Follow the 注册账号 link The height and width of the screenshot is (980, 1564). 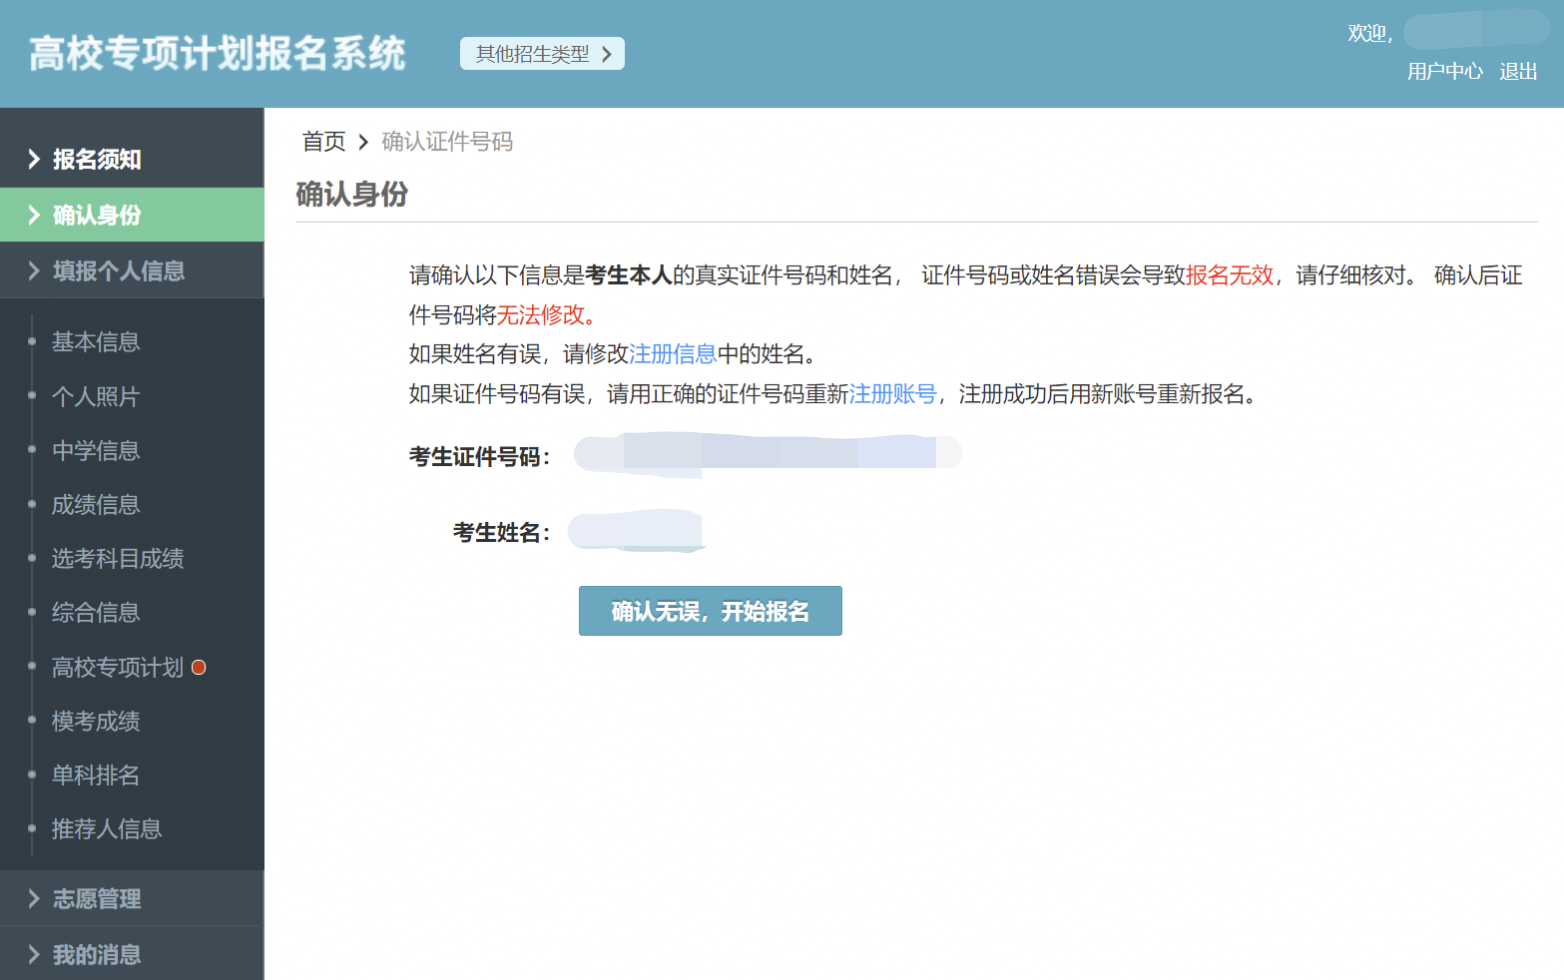click(892, 394)
